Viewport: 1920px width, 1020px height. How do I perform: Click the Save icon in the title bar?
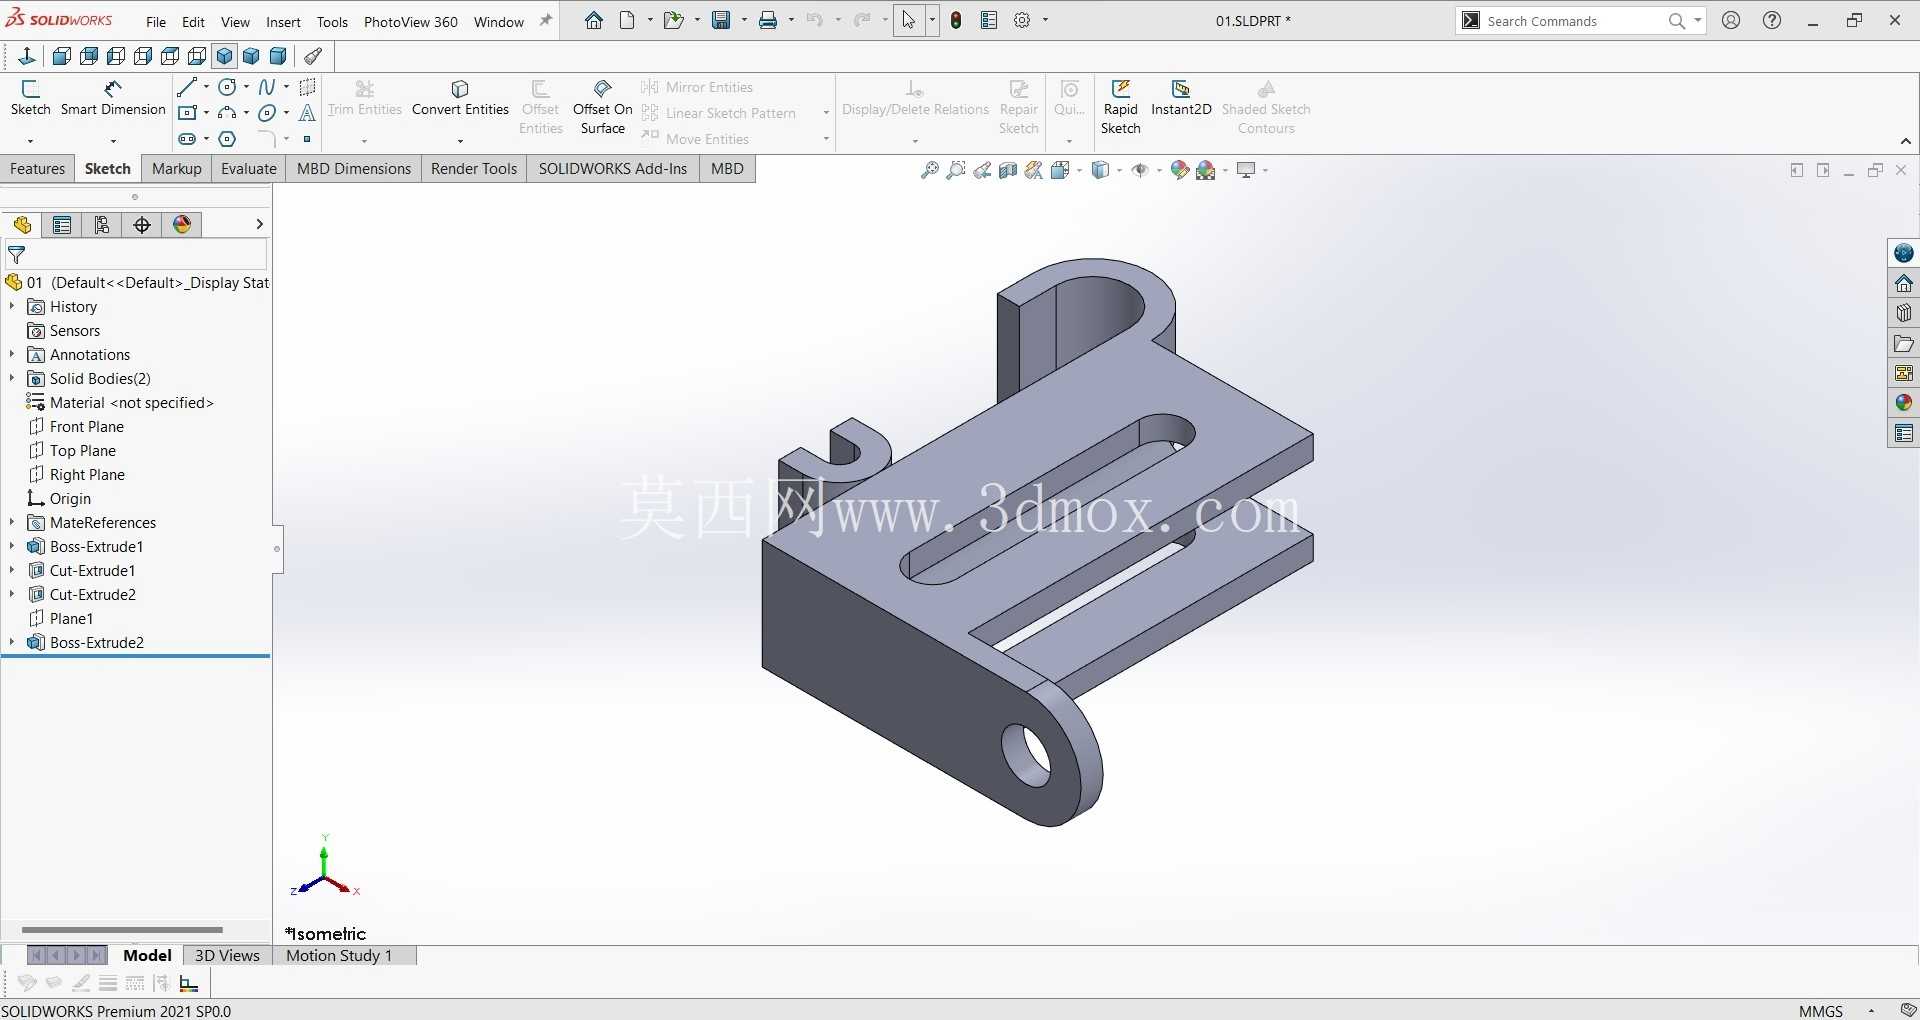point(721,20)
